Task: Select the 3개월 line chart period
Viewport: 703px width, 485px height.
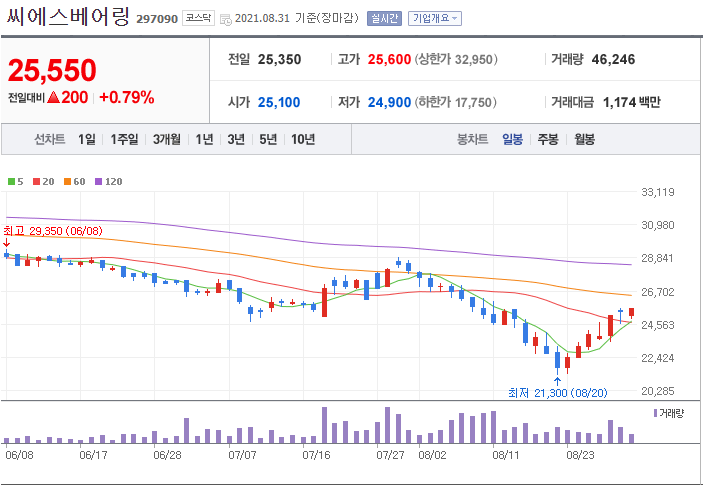Action: coord(167,139)
